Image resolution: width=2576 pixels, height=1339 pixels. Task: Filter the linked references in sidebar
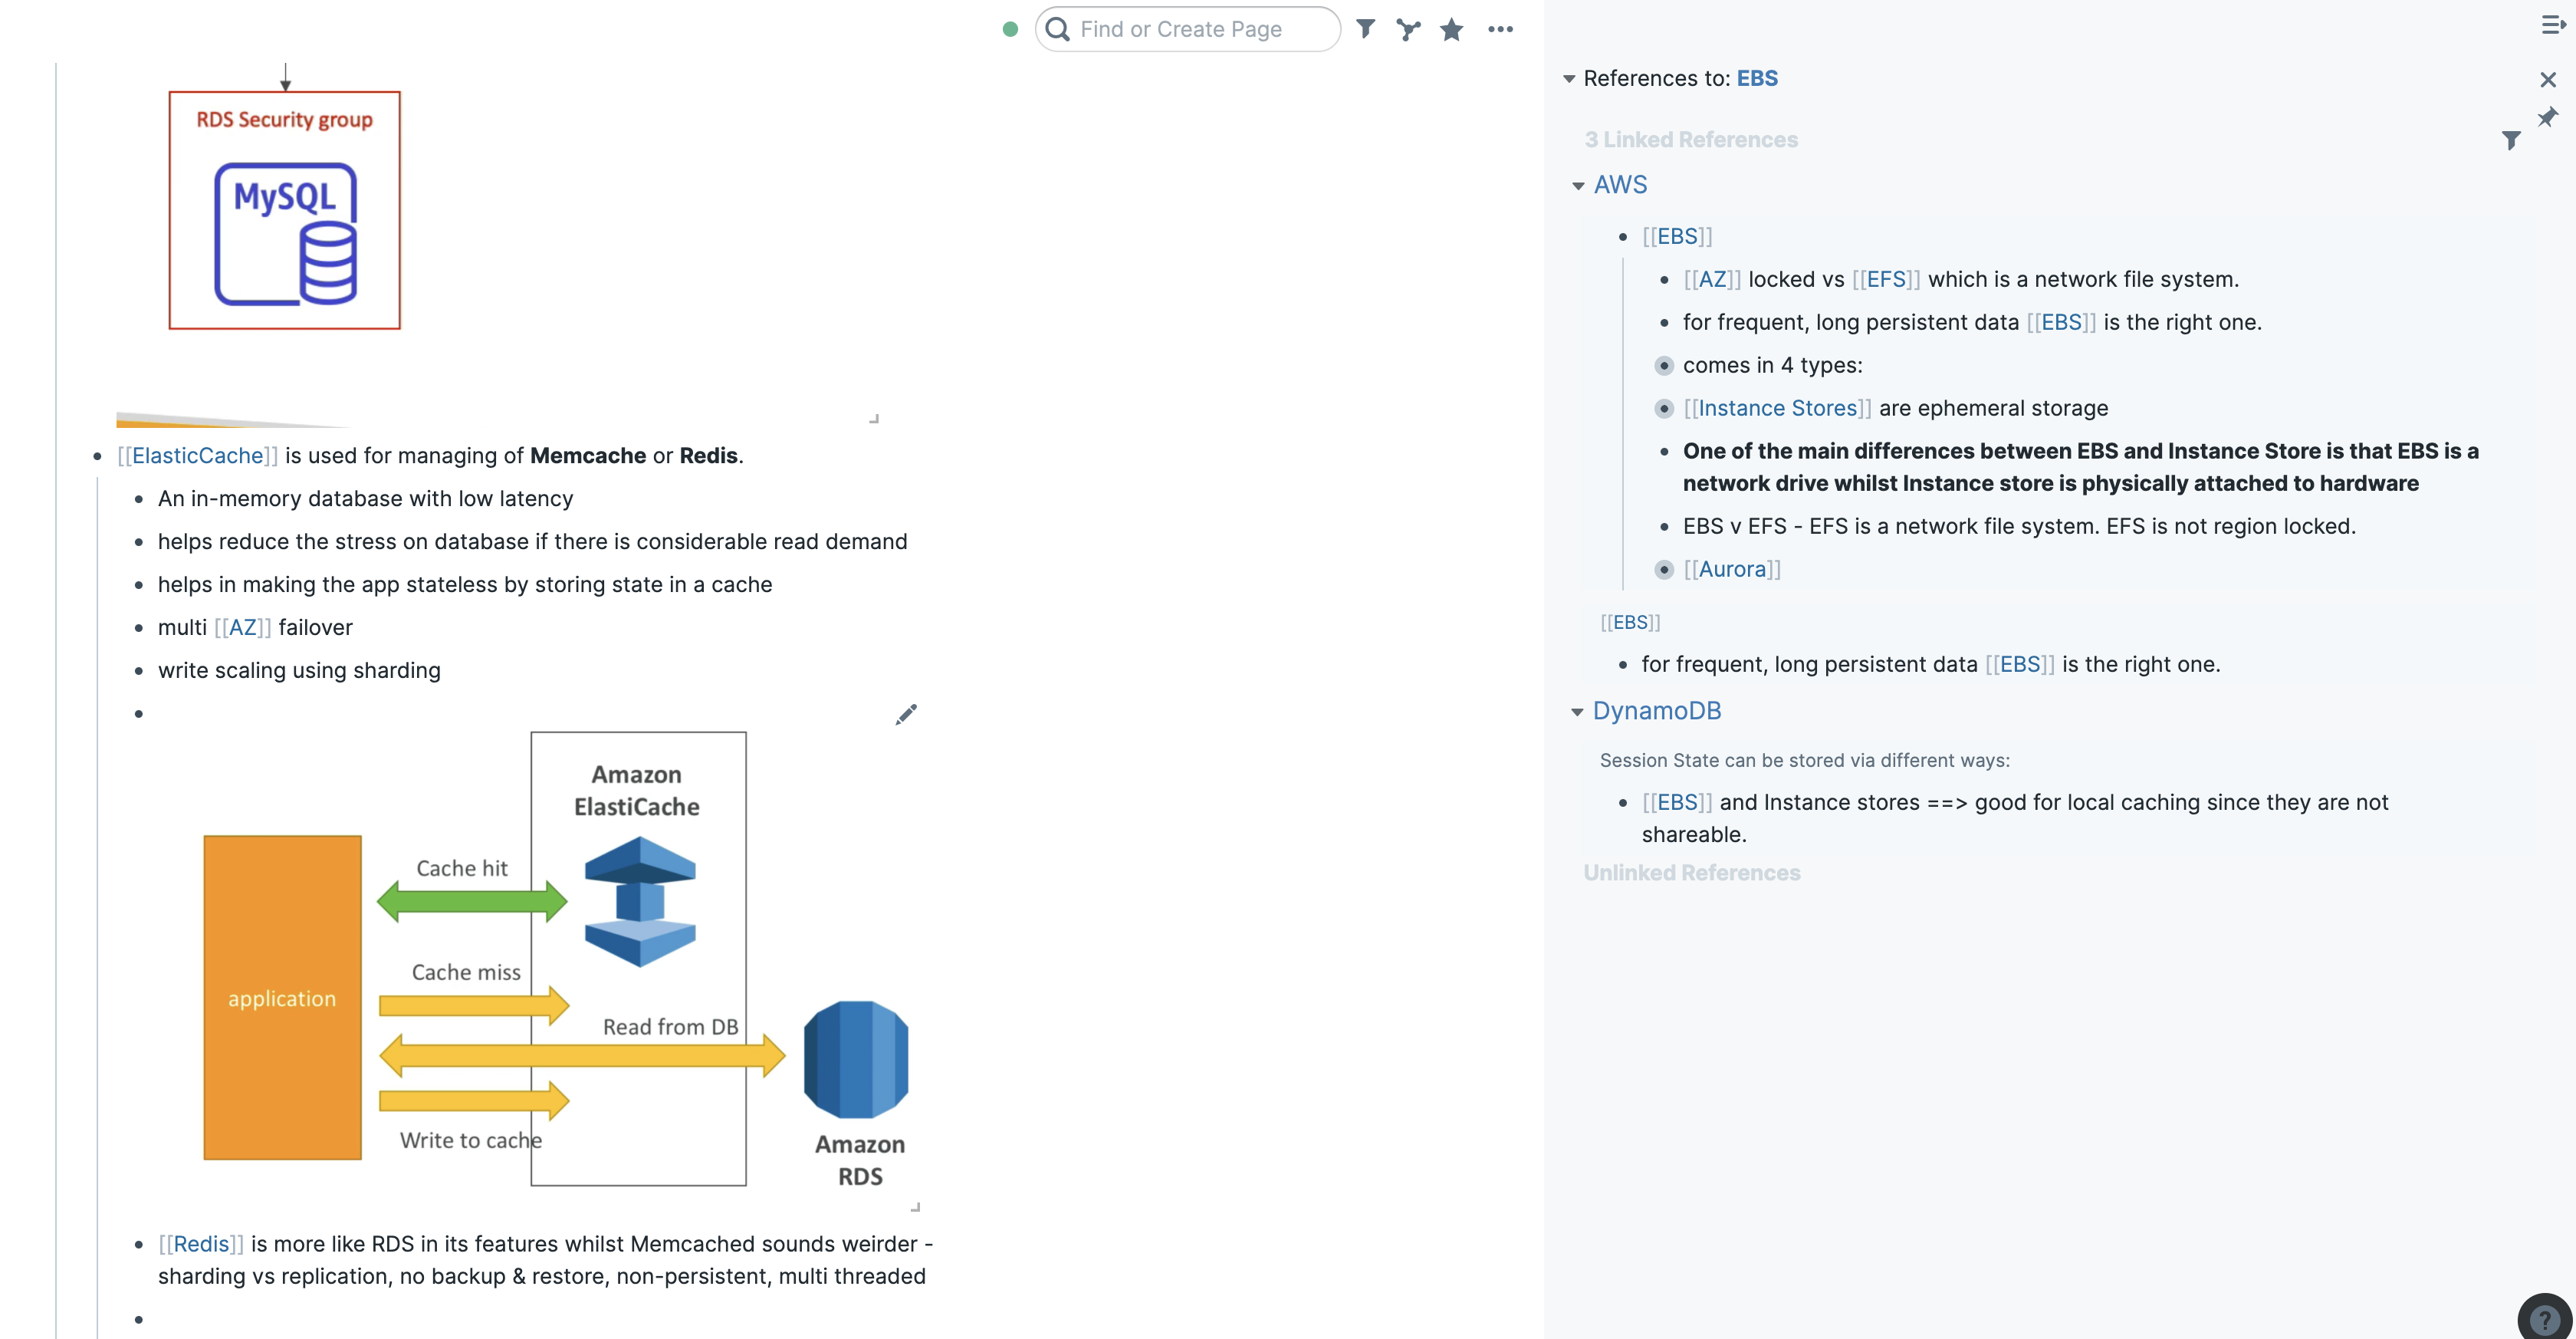coord(2511,140)
